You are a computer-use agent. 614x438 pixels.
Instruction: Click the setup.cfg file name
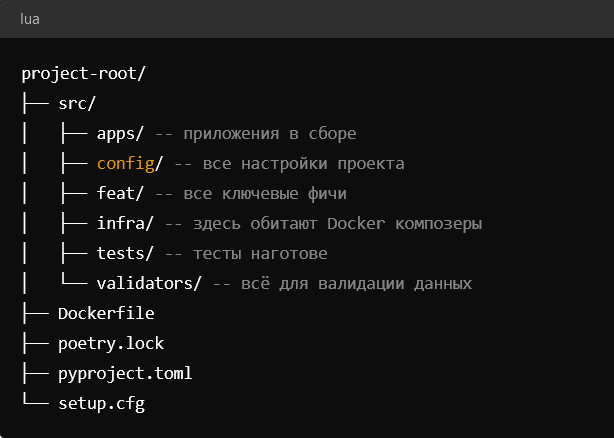(x=101, y=404)
